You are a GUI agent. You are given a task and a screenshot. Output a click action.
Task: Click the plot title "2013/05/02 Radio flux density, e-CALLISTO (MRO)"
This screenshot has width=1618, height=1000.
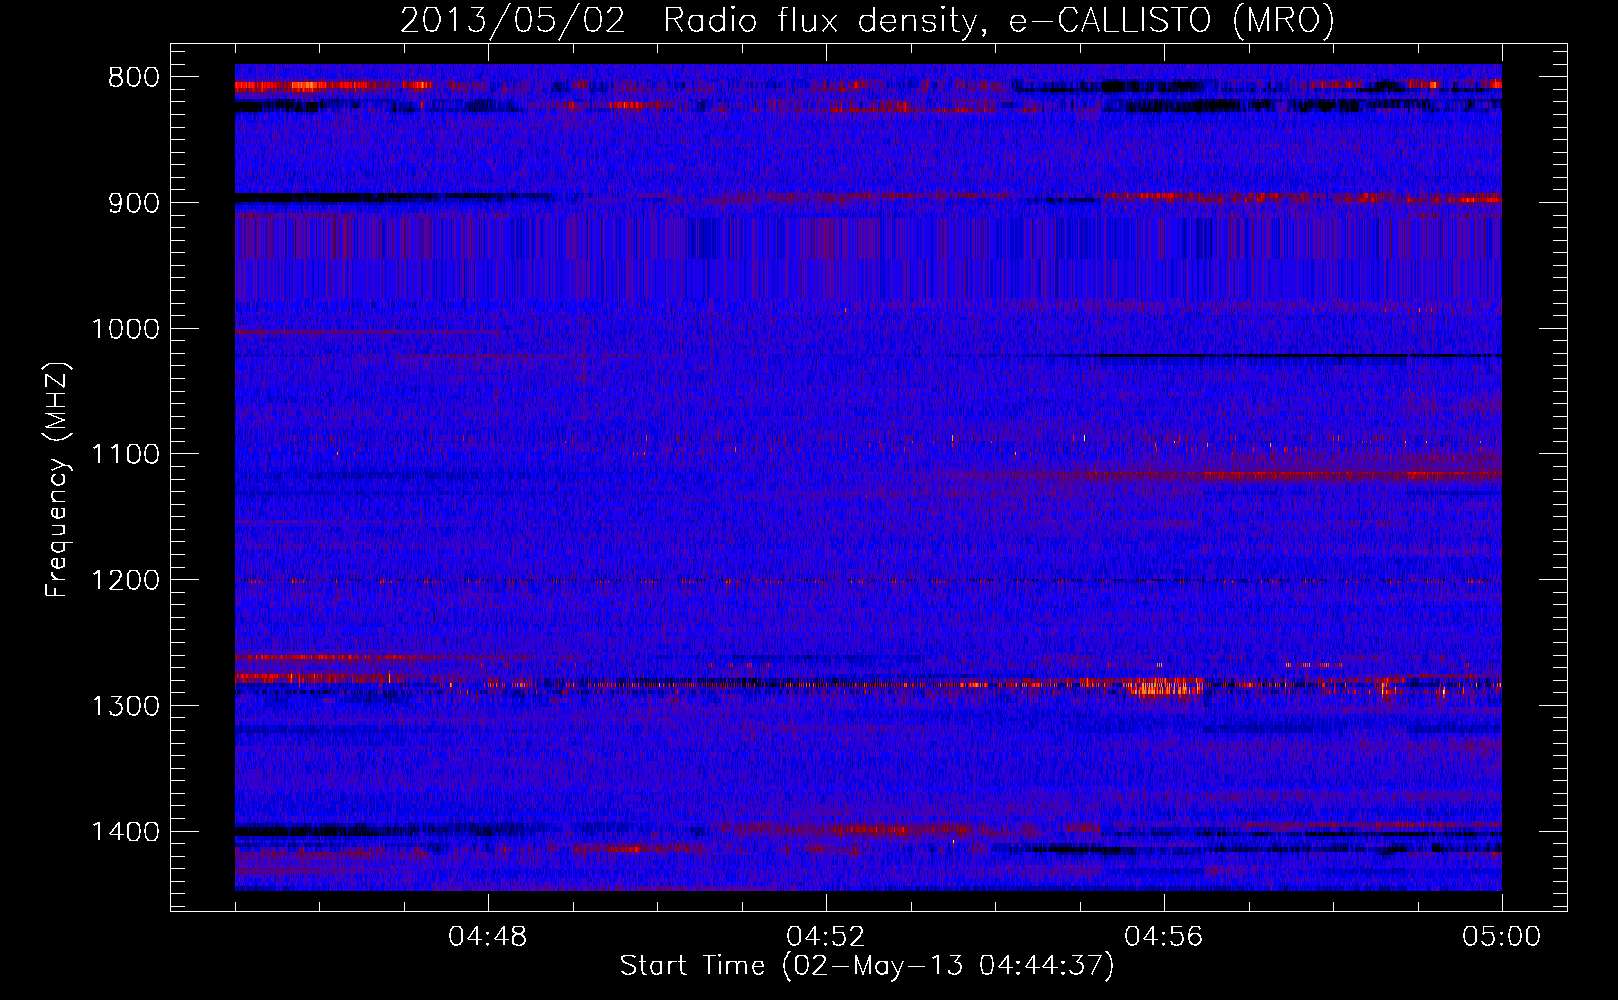tap(867, 20)
